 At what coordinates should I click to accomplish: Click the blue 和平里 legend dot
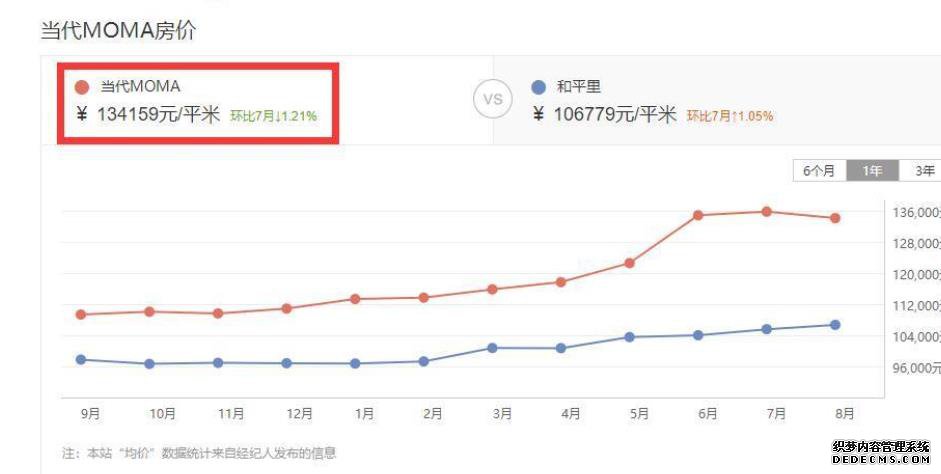[x=538, y=88]
